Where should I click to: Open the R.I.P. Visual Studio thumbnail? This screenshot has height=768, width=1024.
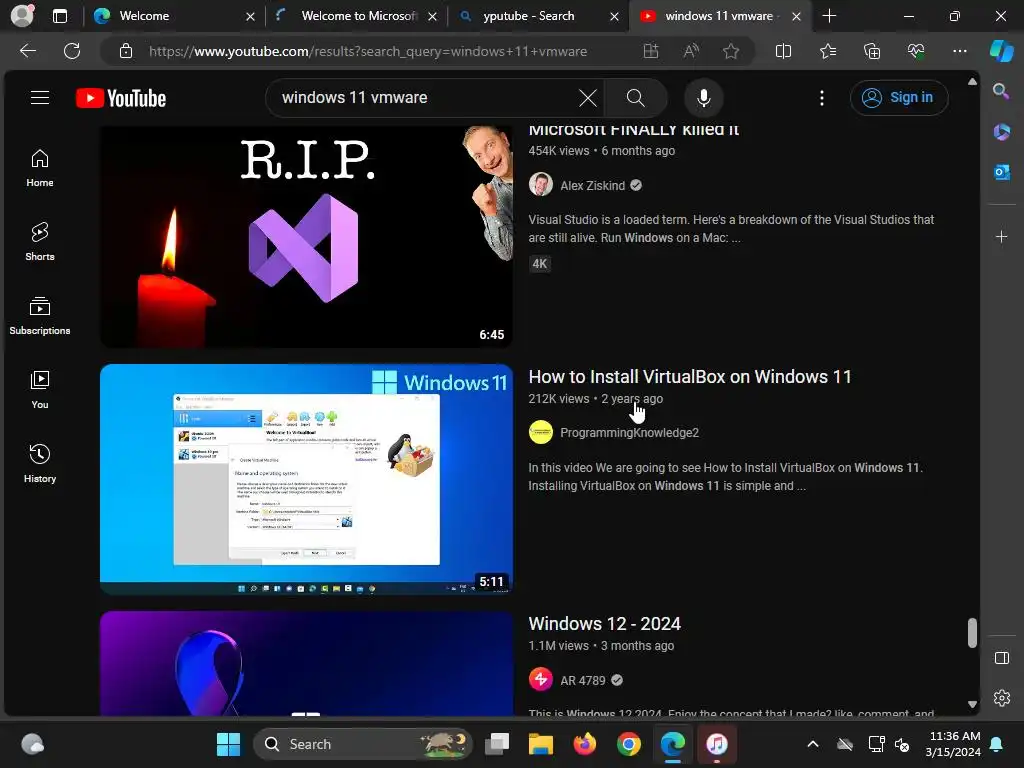(306, 236)
